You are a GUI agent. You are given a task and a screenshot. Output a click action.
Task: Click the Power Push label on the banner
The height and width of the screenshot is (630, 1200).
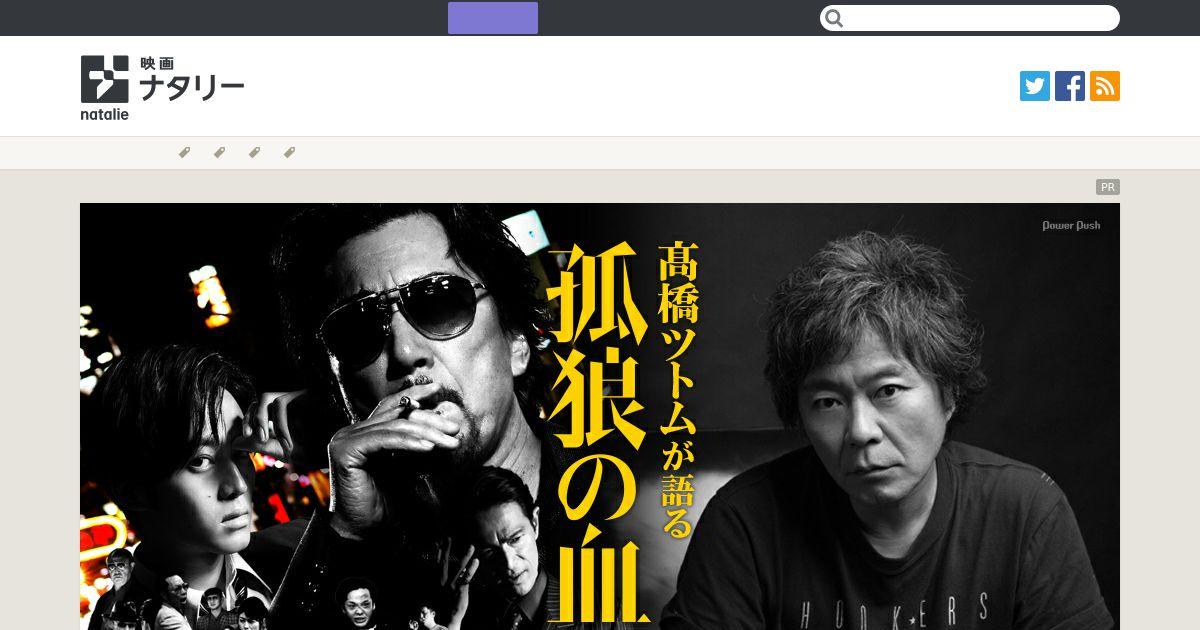[x=1071, y=226]
